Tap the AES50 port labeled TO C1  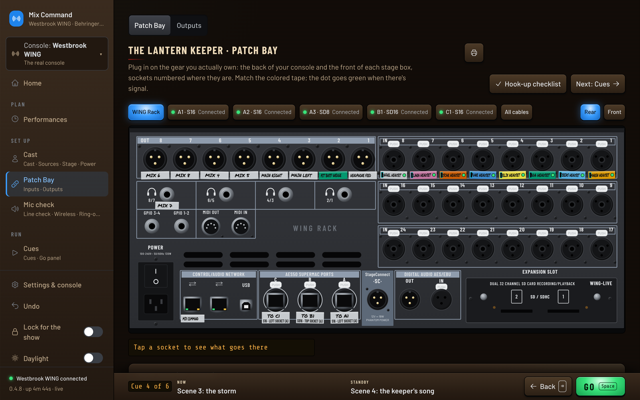276,300
